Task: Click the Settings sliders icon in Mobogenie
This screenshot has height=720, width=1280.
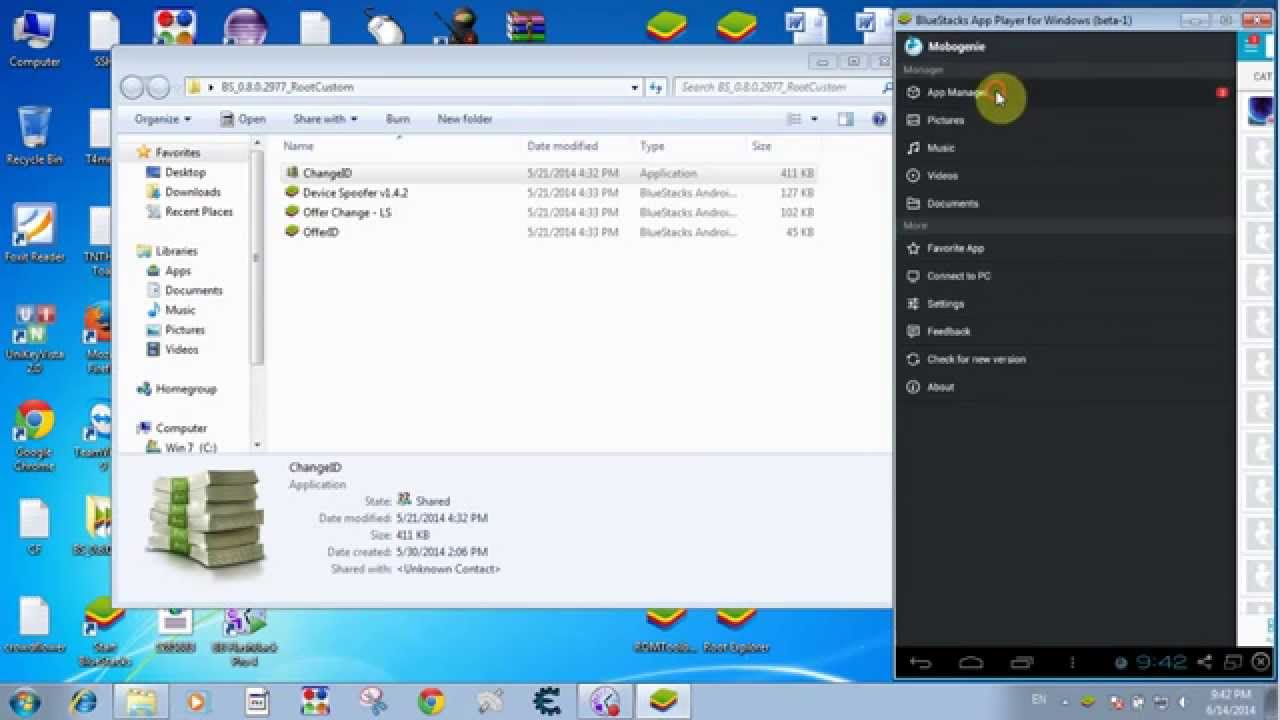Action: coord(913,304)
